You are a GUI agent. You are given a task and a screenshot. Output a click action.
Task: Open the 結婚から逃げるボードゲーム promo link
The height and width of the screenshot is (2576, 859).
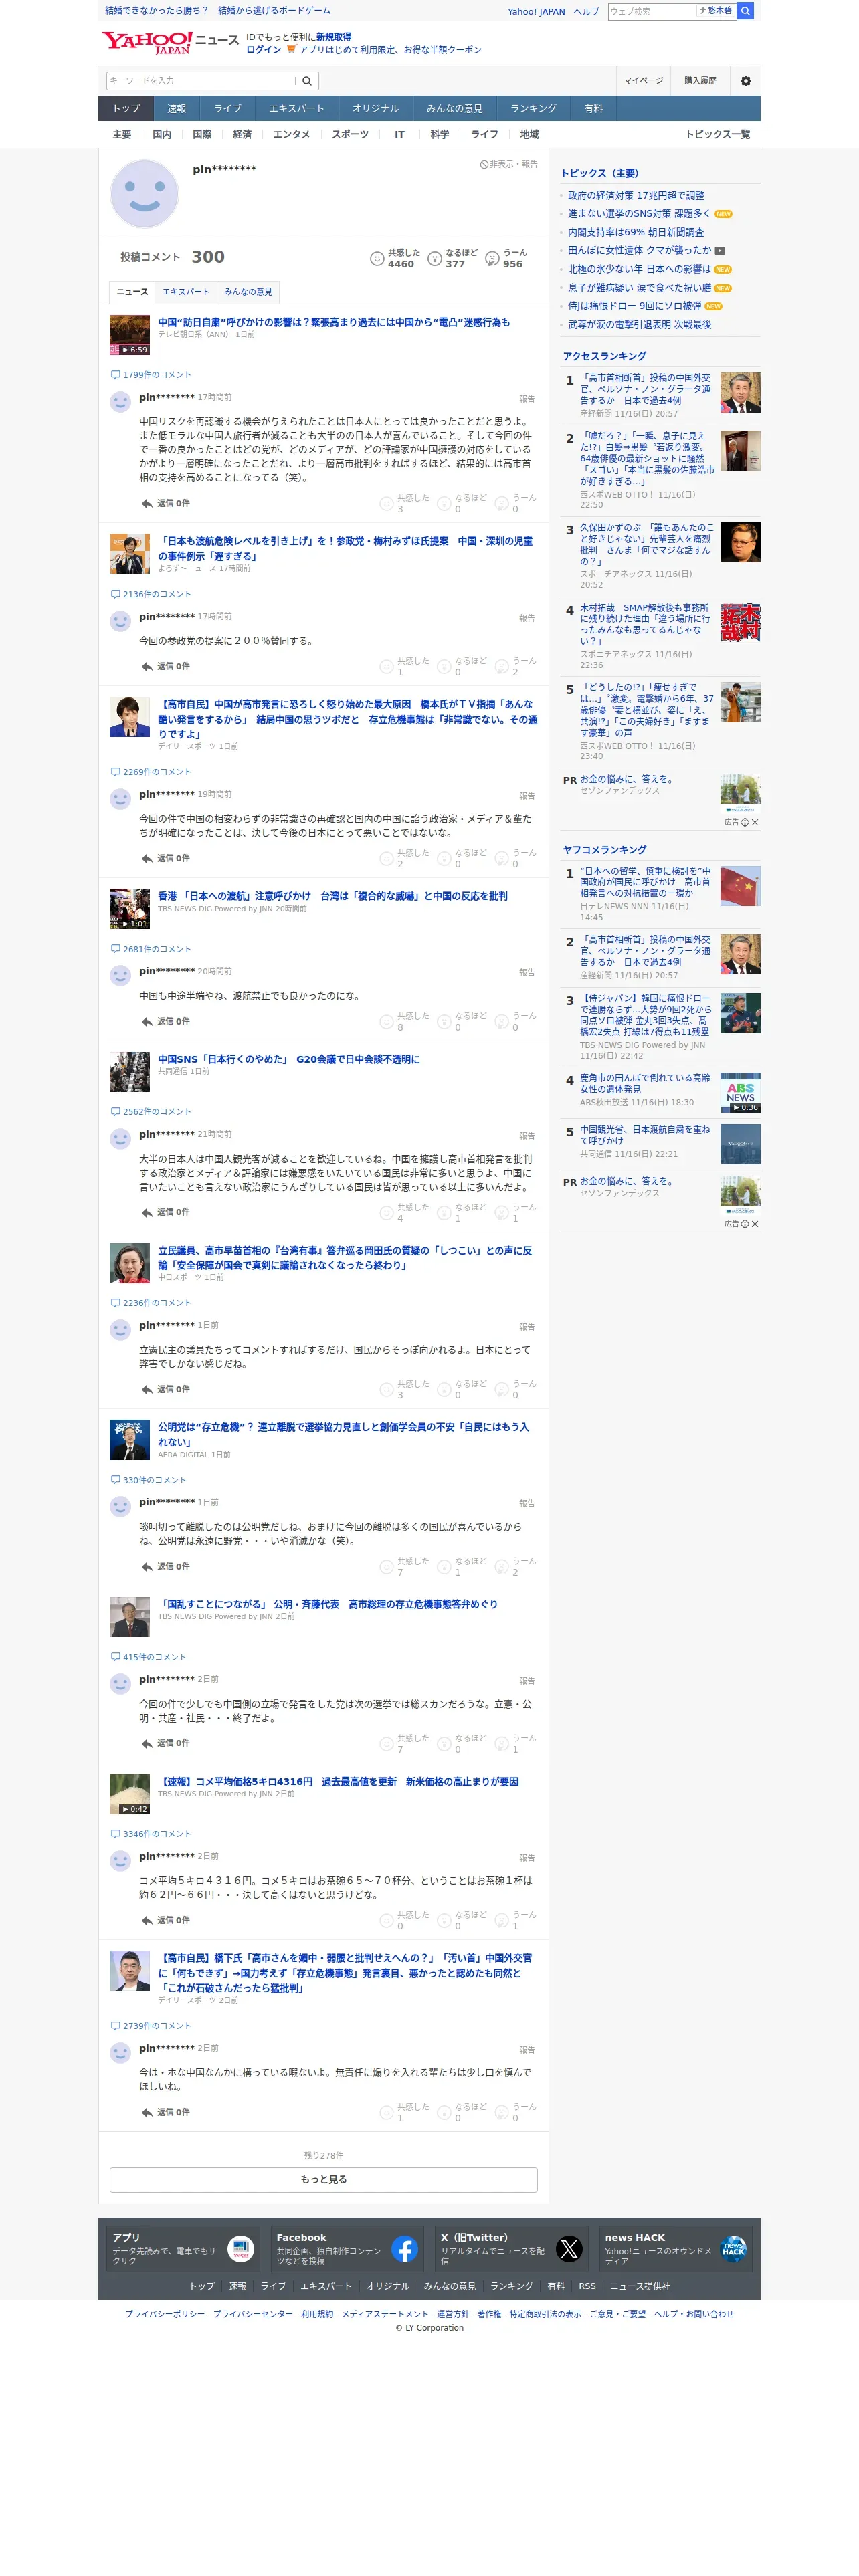coord(274,11)
